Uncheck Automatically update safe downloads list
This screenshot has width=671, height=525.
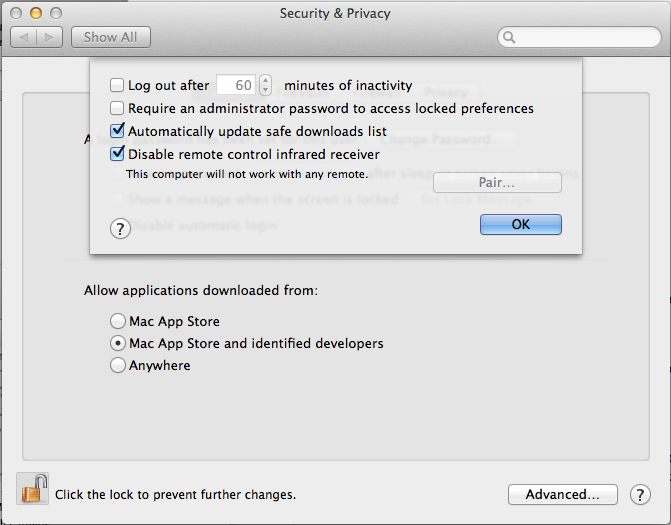click(x=117, y=131)
